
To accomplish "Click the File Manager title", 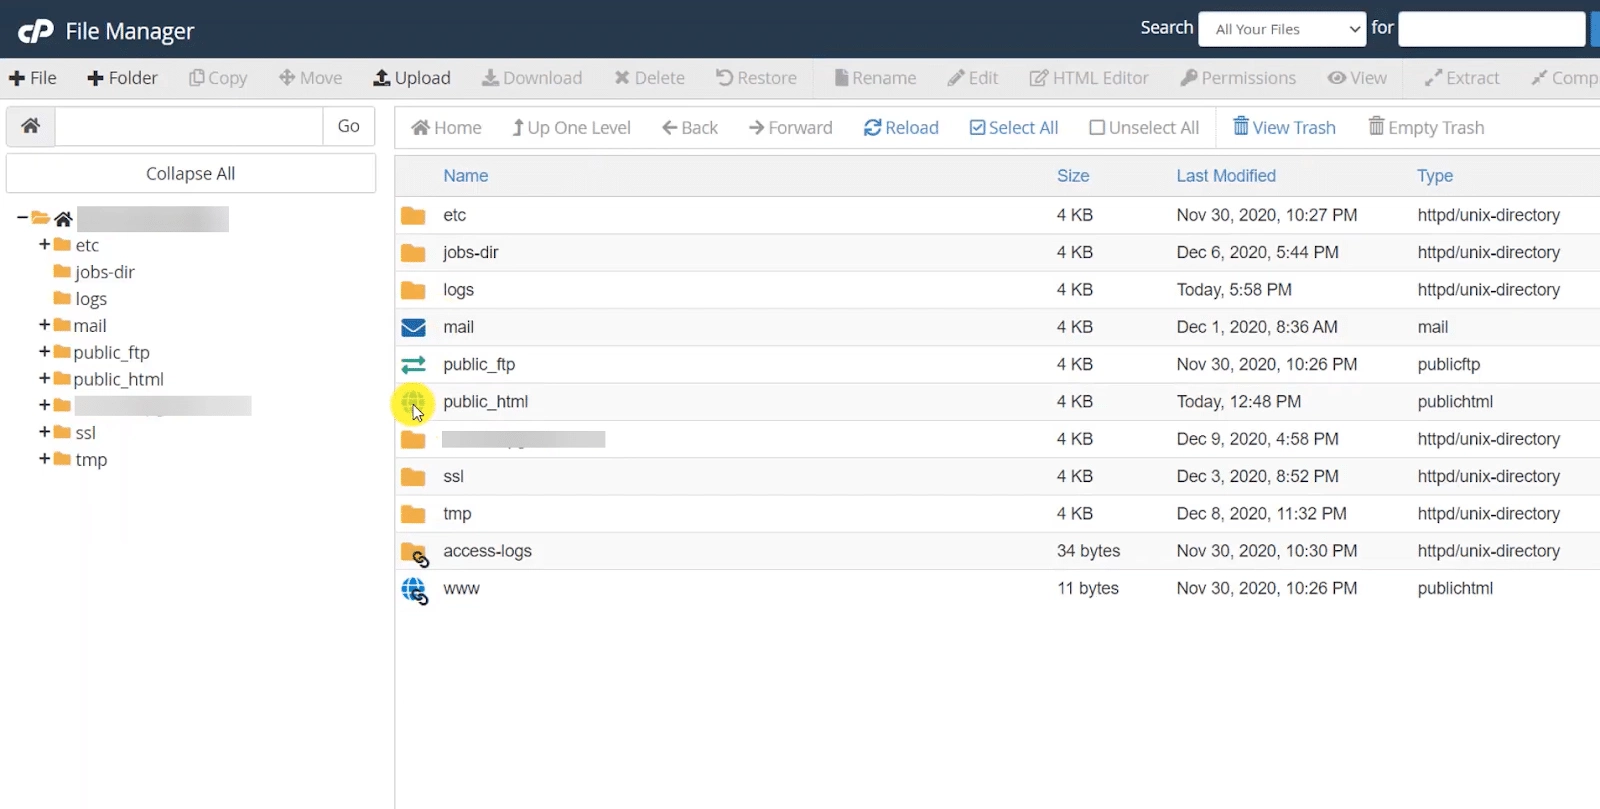I will coord(130,32).
